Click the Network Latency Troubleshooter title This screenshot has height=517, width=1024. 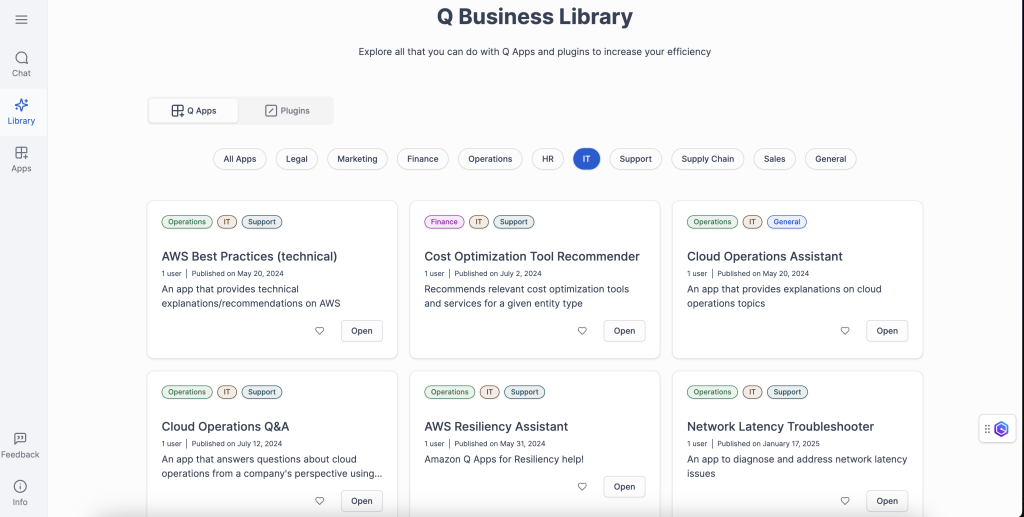click(x=780, y=427)
